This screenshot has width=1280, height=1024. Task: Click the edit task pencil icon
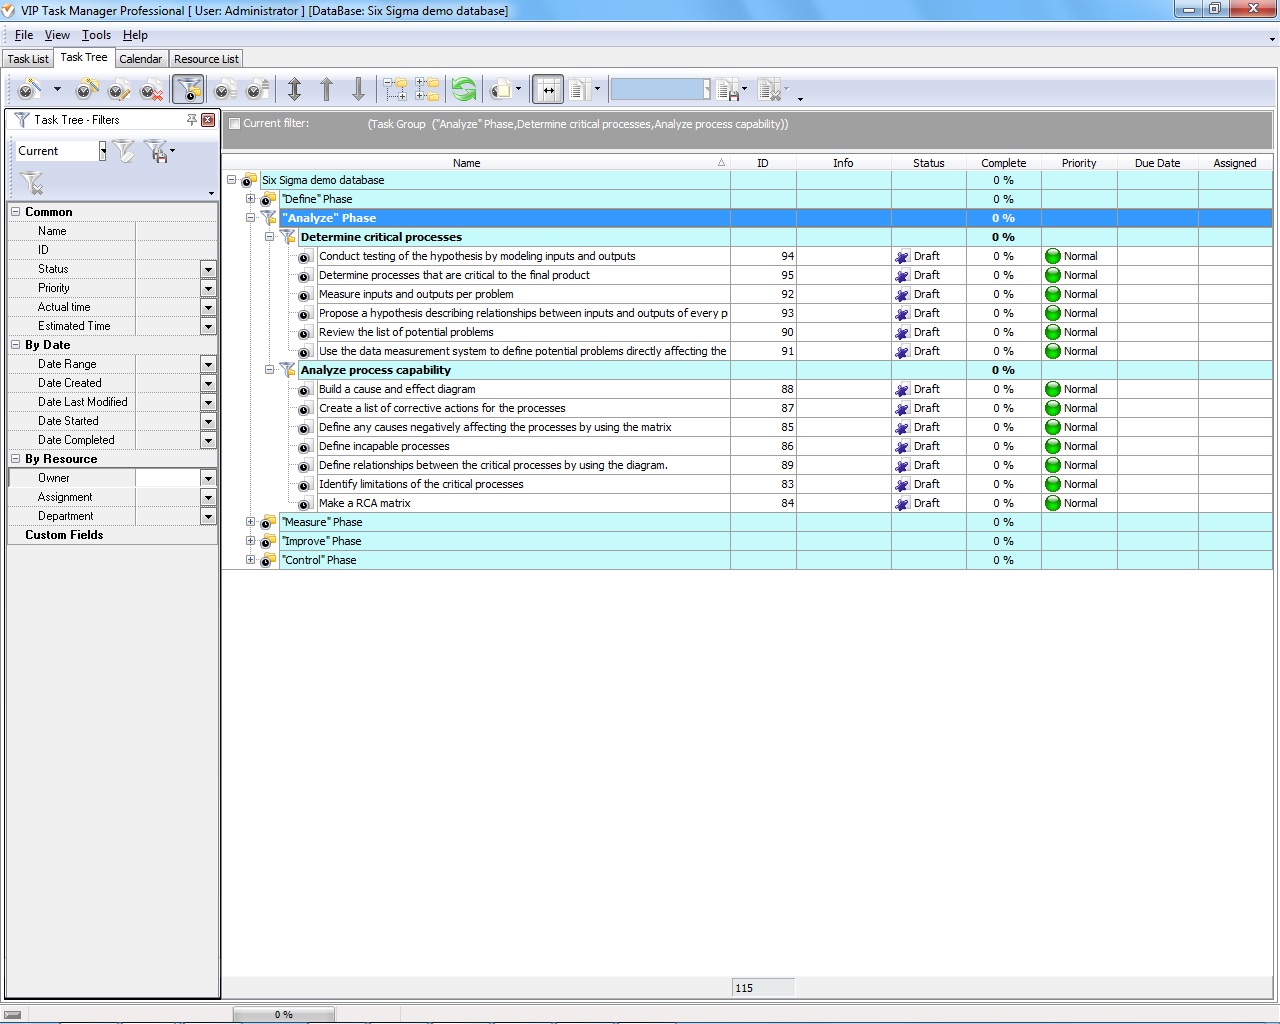pyautogui.click(x=119, y=91)
